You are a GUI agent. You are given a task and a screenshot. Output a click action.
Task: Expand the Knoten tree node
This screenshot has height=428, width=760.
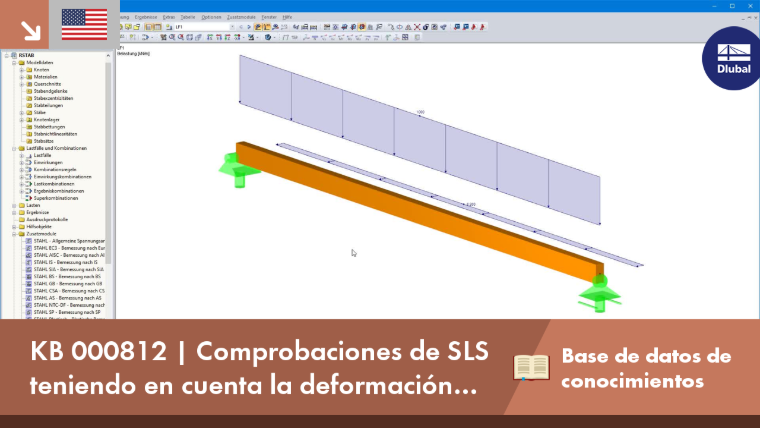coord(22,70)
